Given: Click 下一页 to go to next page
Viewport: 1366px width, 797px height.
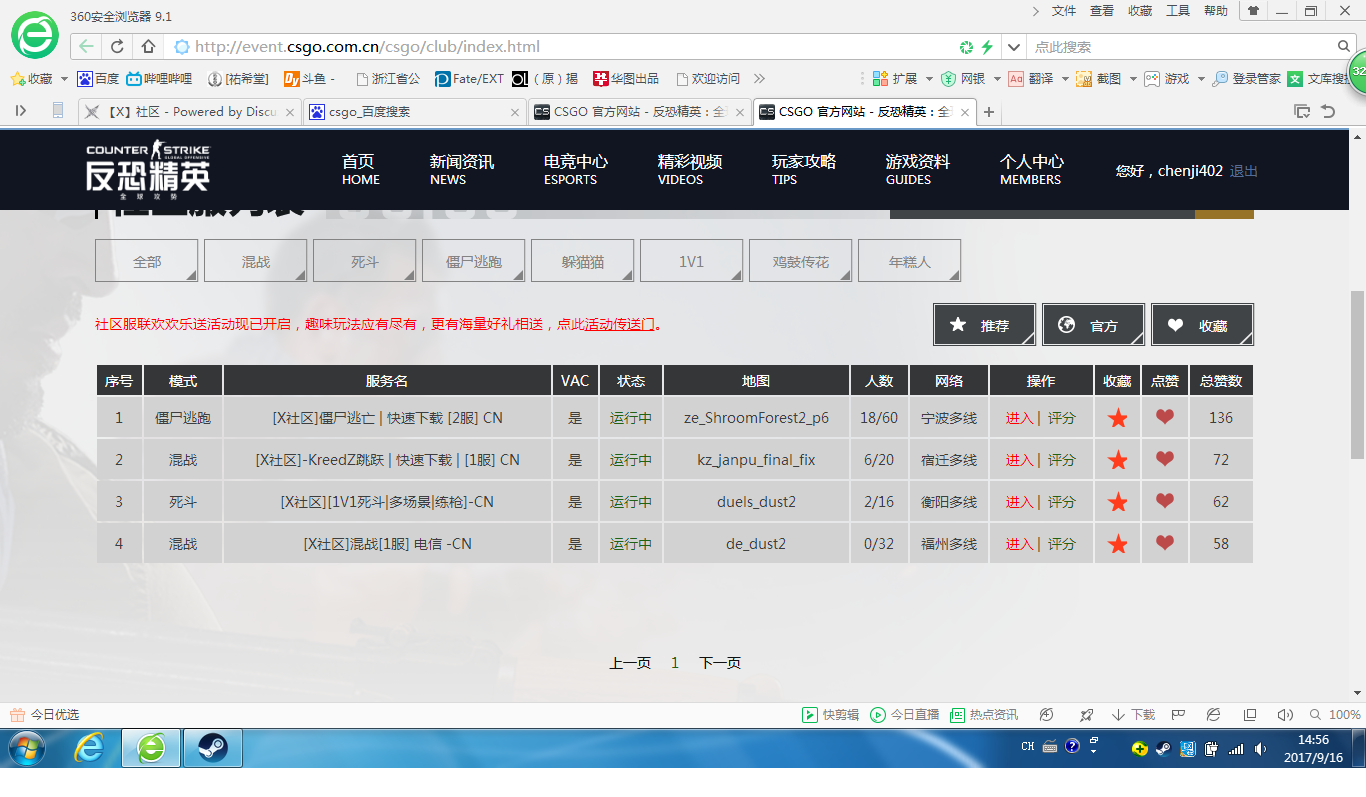Looking at the screenshot, I should click(x=722, y=662).
